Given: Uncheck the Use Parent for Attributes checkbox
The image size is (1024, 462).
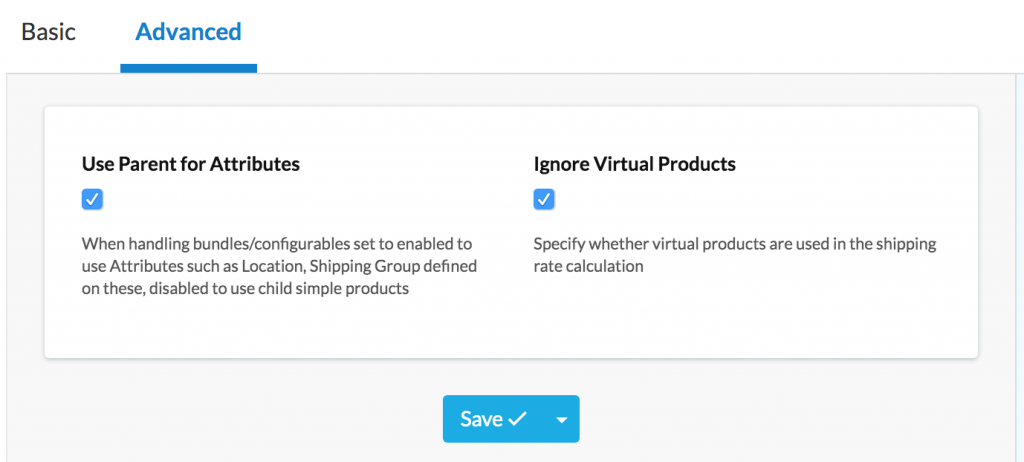Looking at the screenshot, I should [92, 200].
